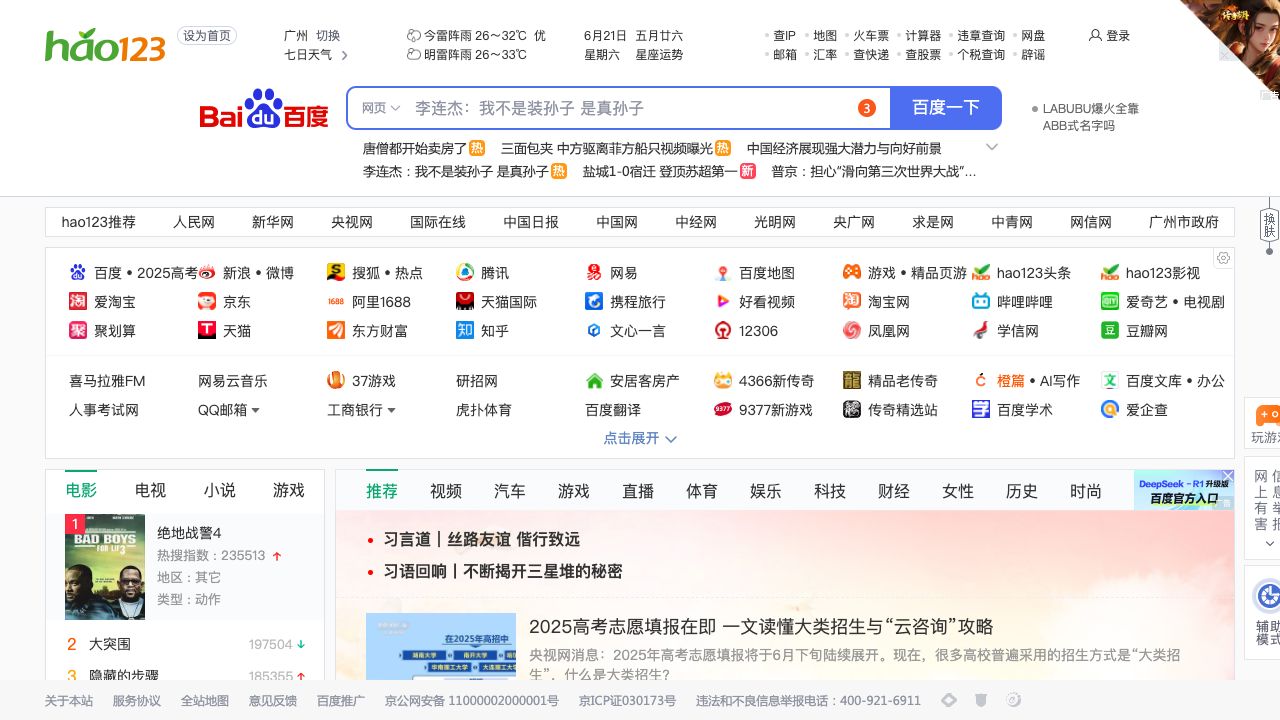1280x720 pixels.
Task: Expand the QQ邮箱 dropdown arrow
Action: 255,410
